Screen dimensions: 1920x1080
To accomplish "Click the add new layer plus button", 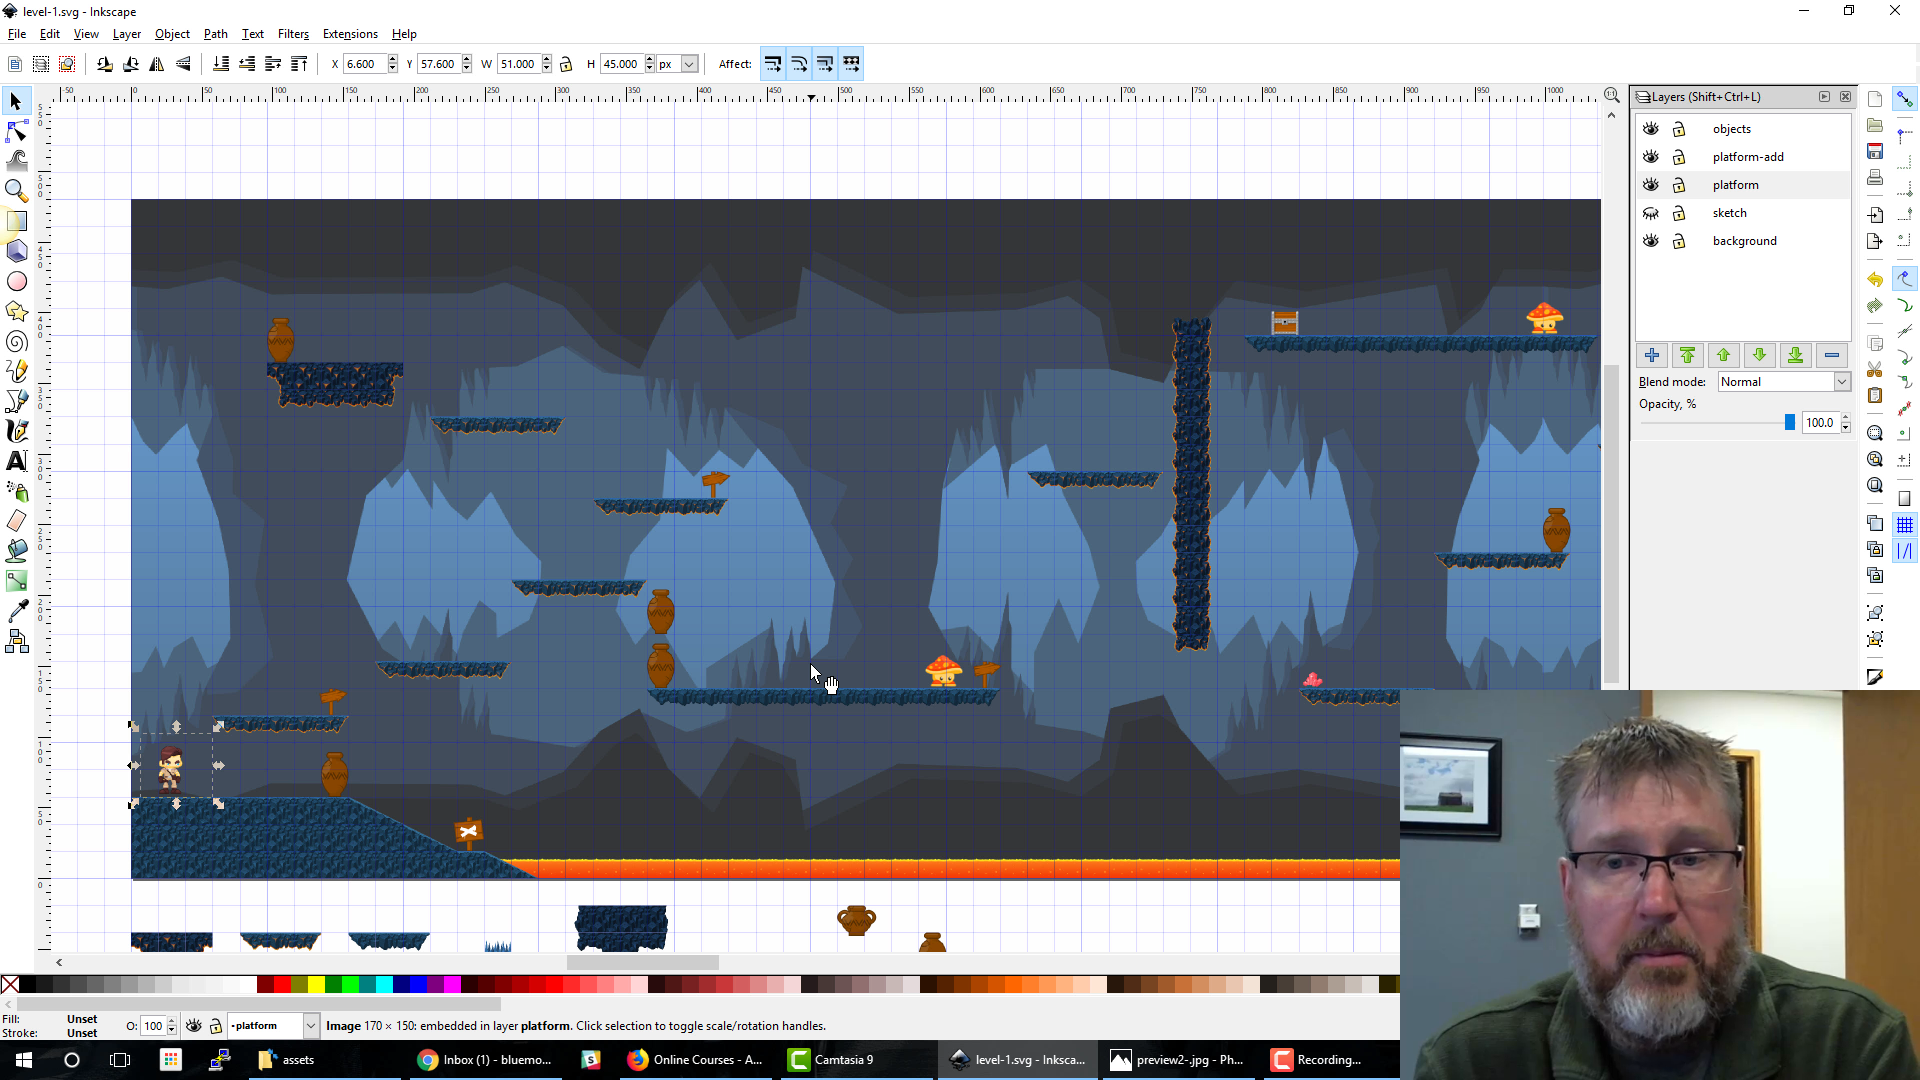I will click(1651, 355).
